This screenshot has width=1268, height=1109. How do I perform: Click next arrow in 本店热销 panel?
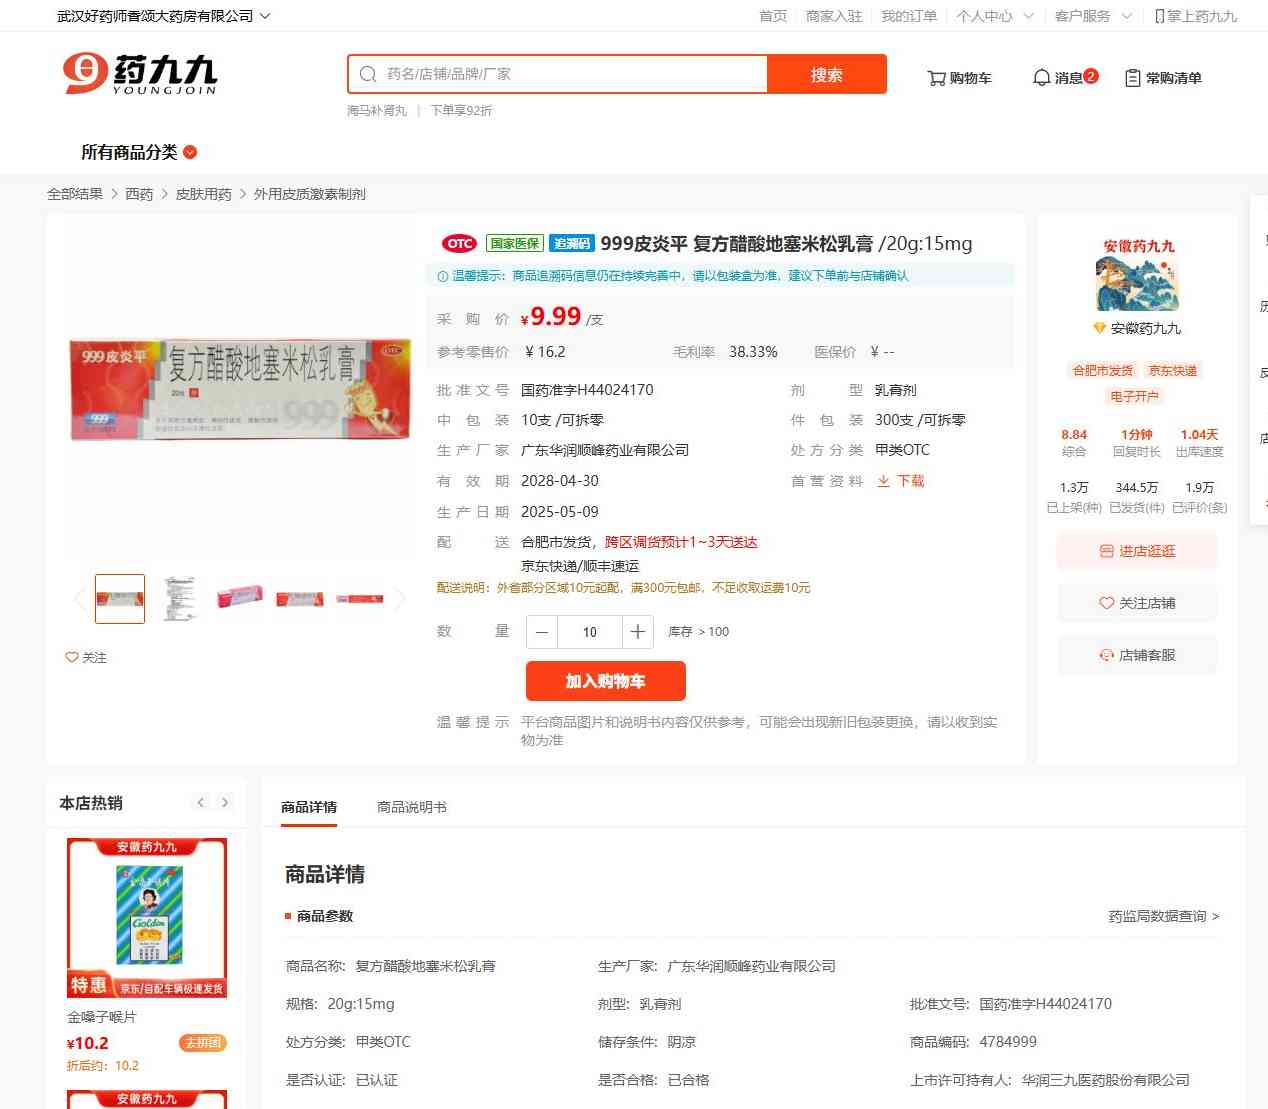coord(225,802)
